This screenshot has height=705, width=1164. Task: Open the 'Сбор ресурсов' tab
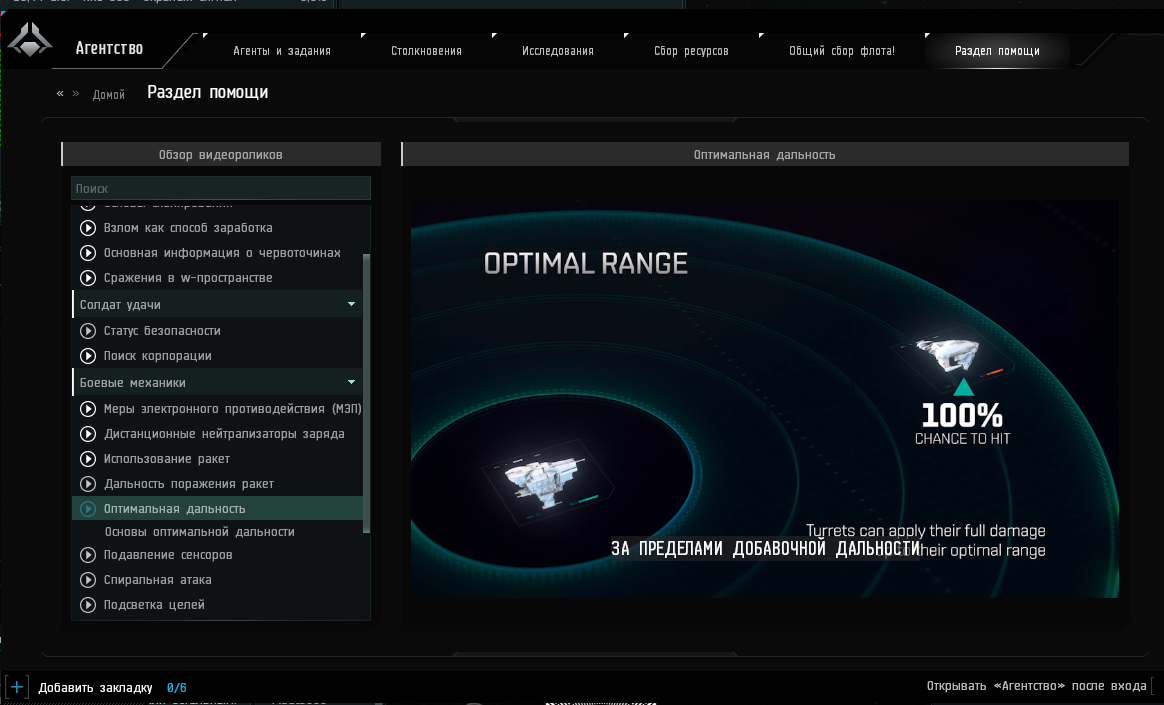coord(691,51)
